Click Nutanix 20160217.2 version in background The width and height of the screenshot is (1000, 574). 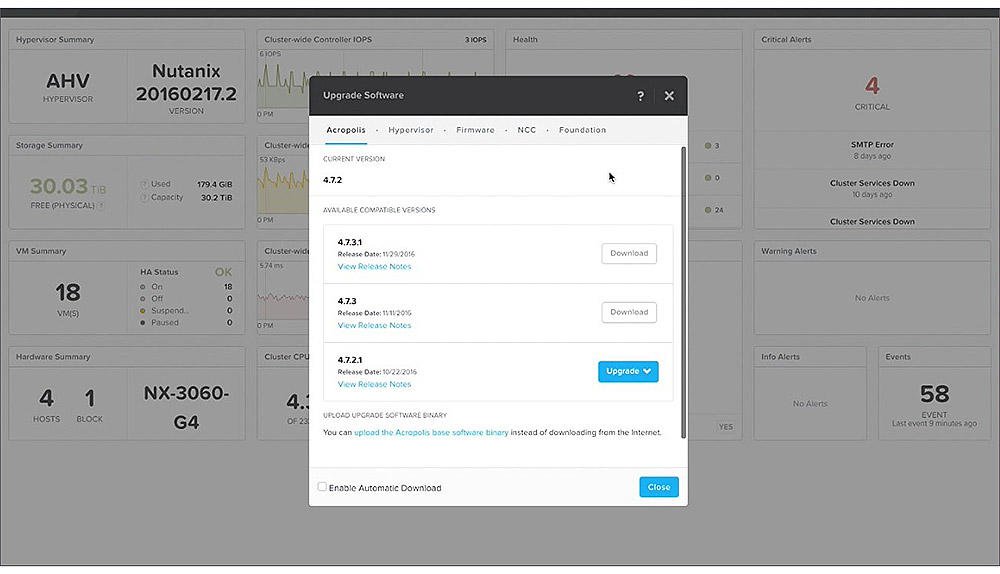pos(186,83)
